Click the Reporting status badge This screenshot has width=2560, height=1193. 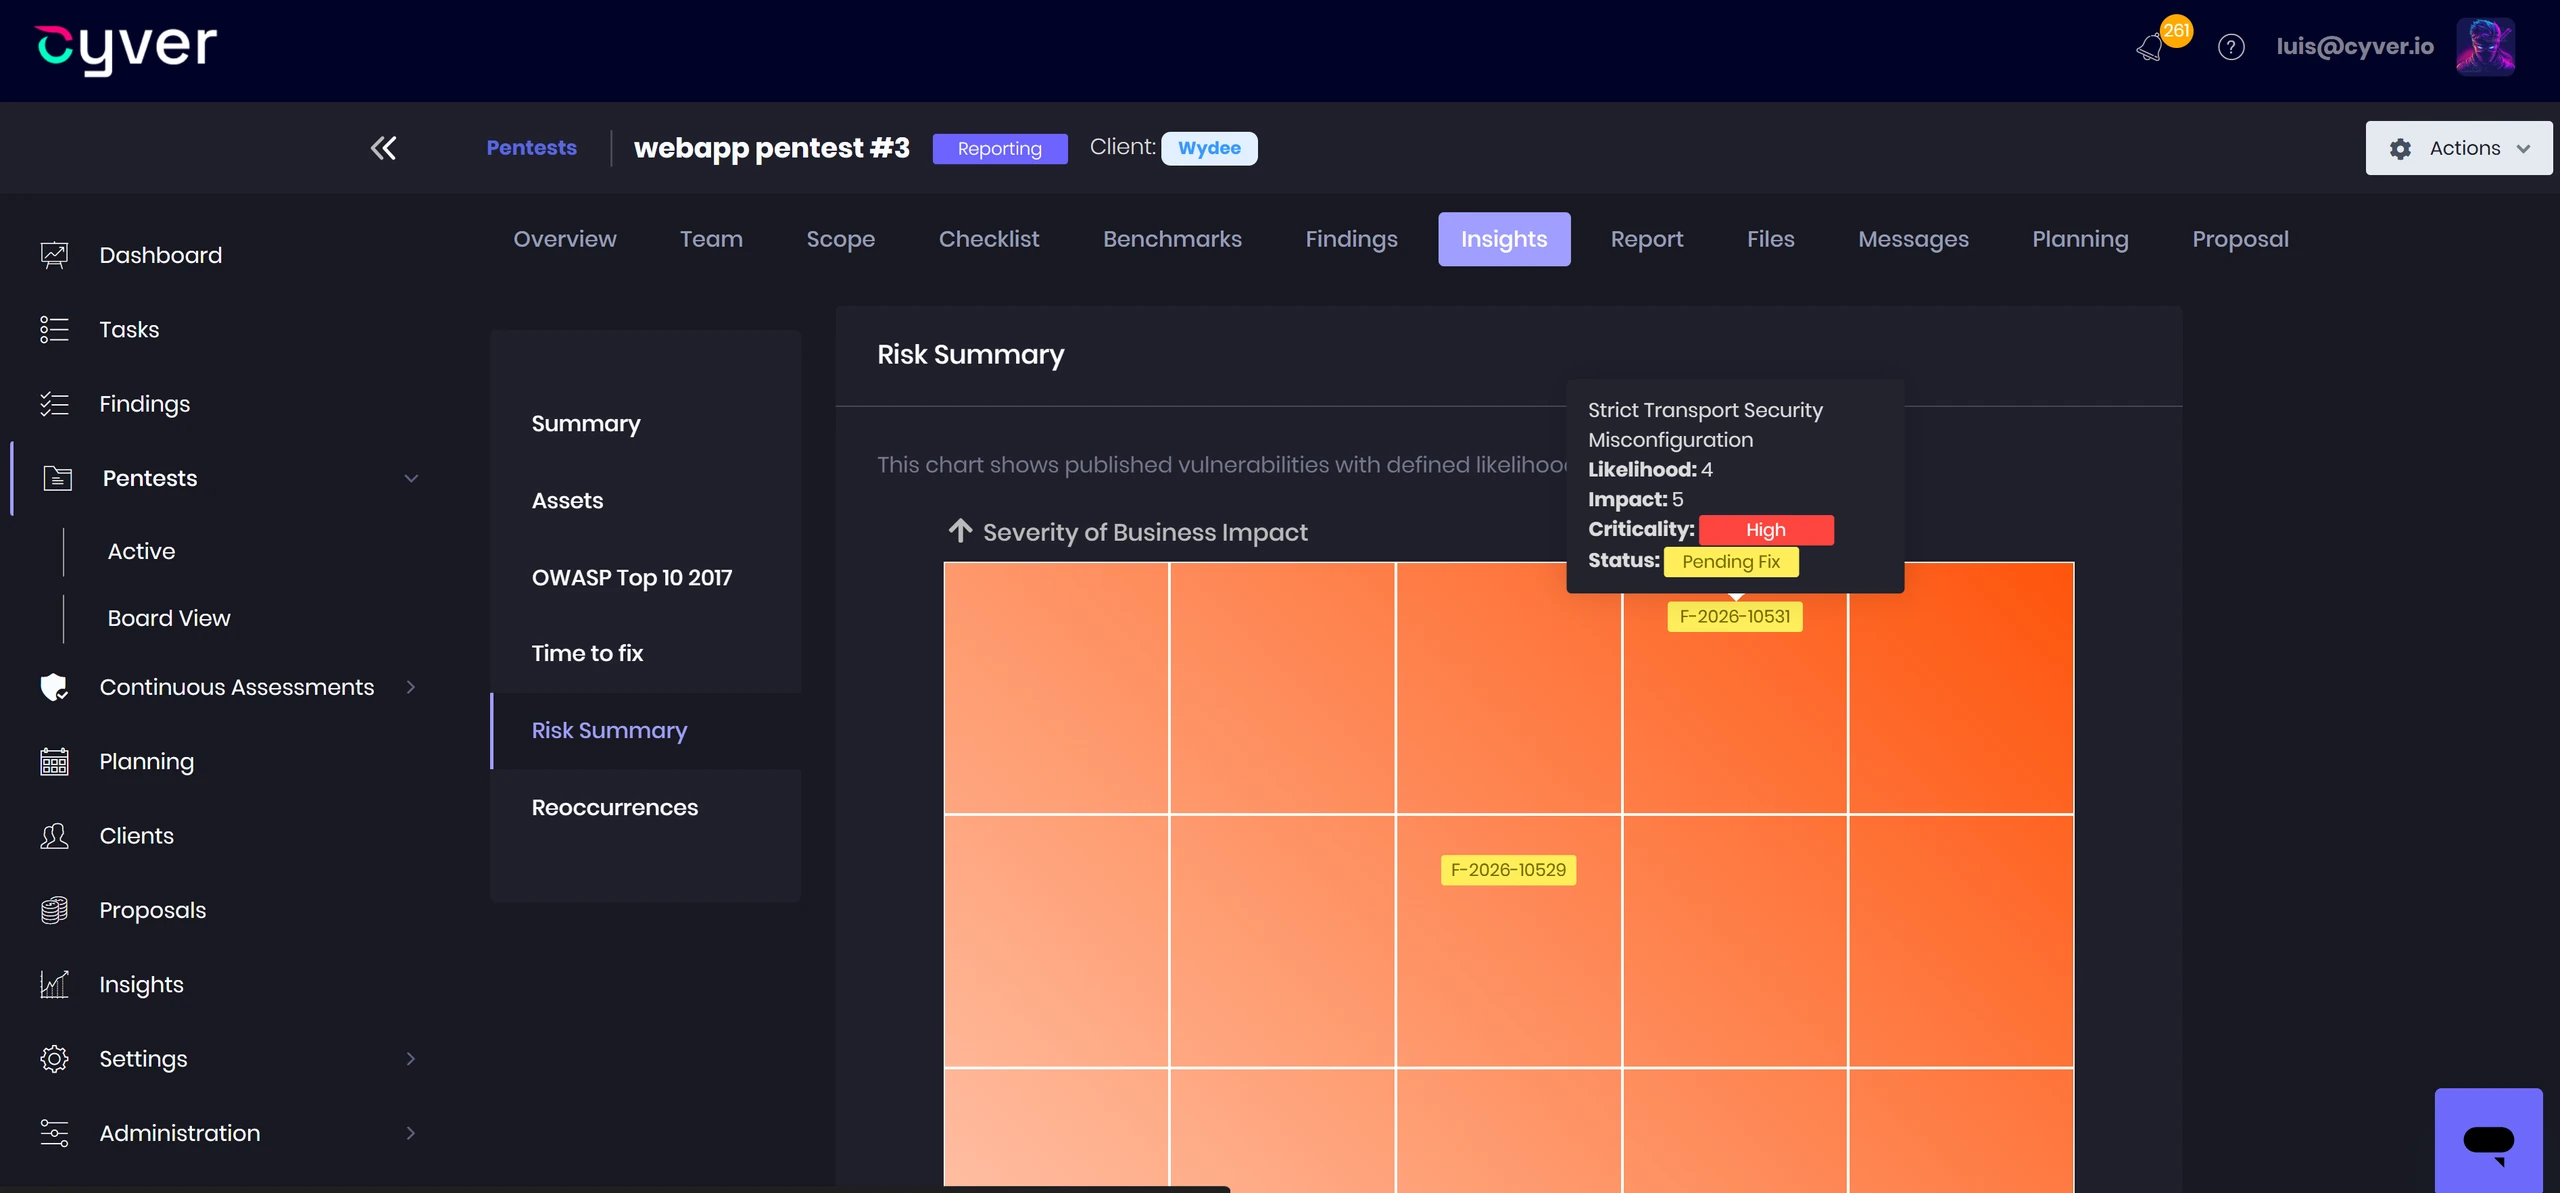pos(999,149)
